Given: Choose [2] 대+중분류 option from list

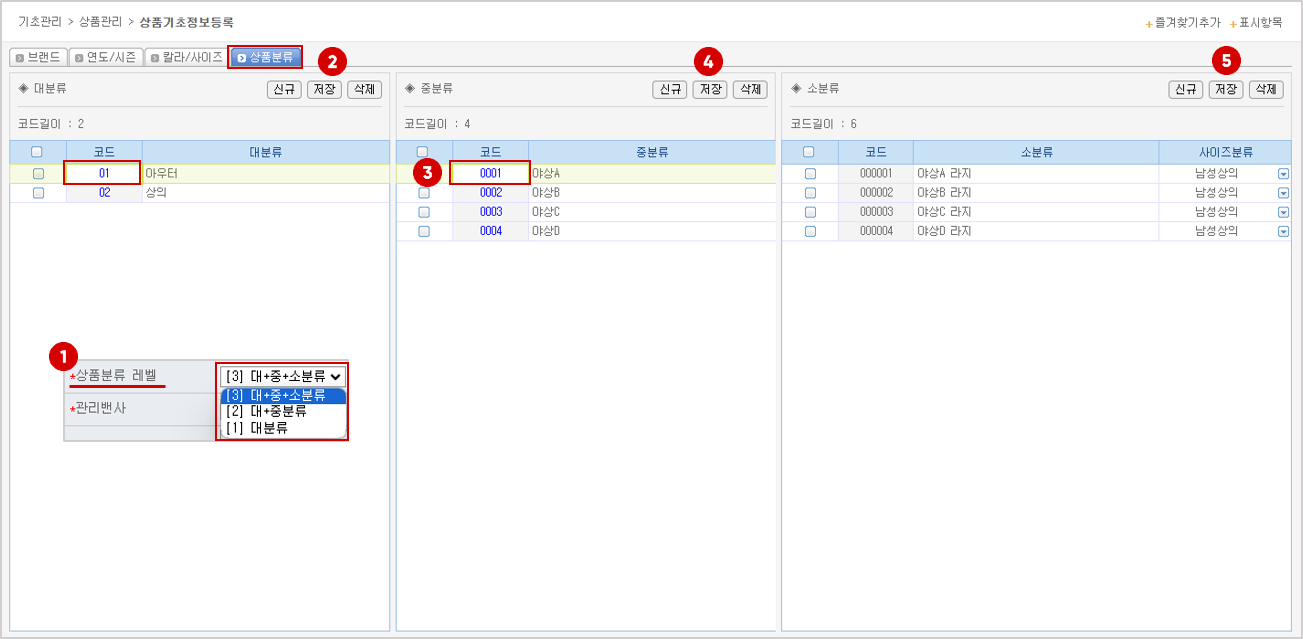Looking at the screenshot, I should [266, 411].
